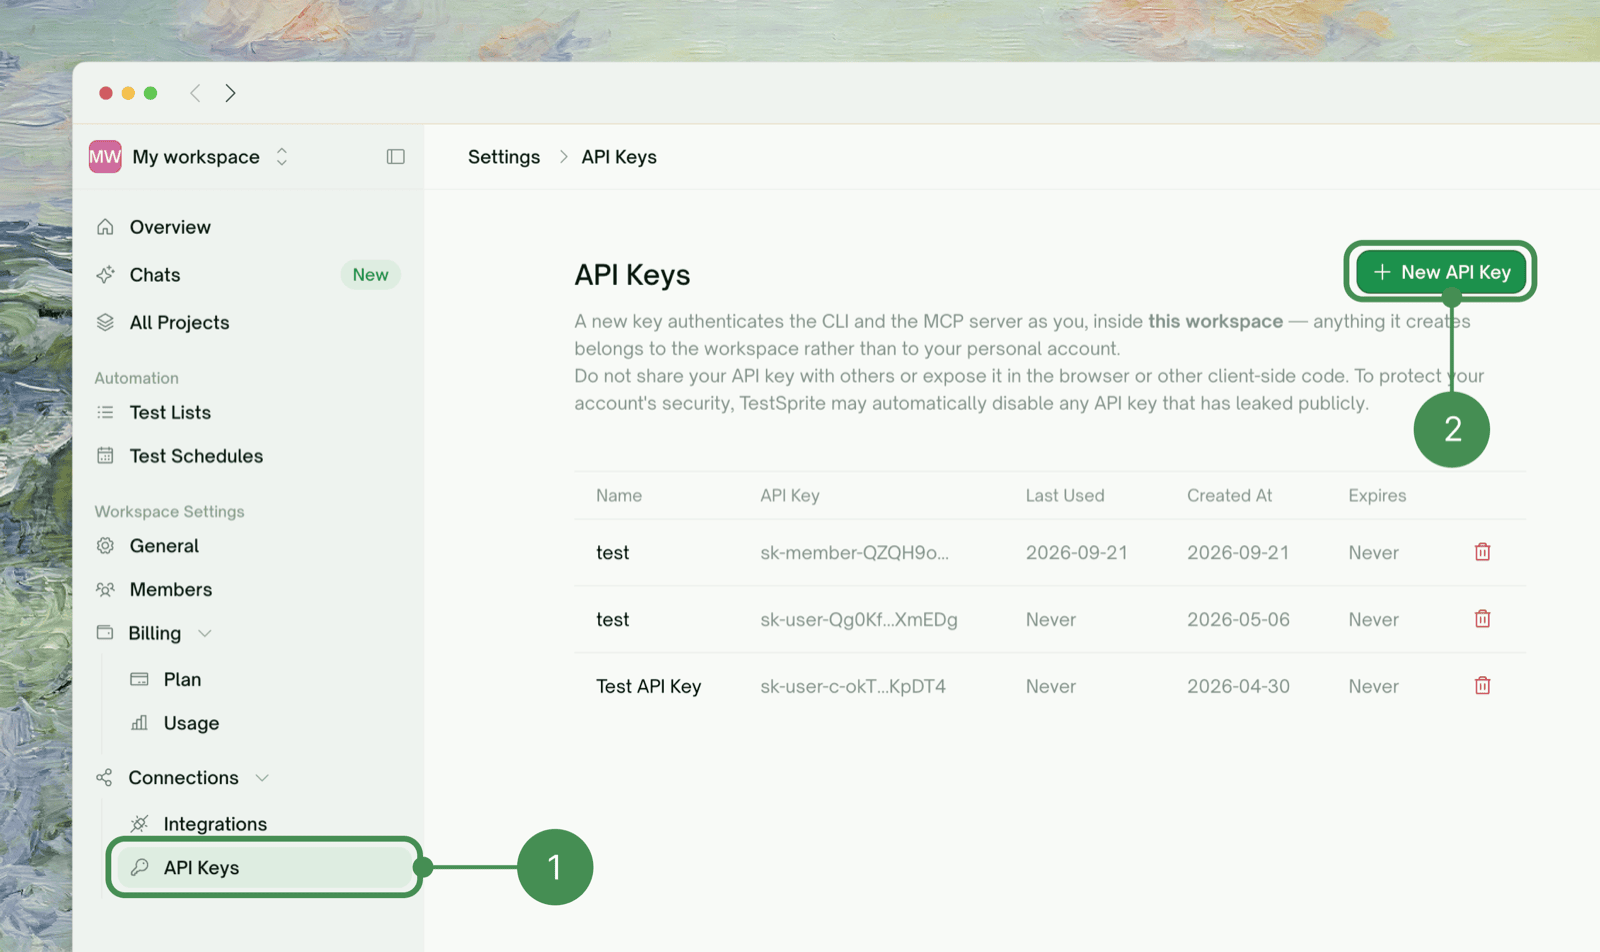Click the Connections share icon
Viewport: 1600px width, 952px height.
(x=105, y=778)
